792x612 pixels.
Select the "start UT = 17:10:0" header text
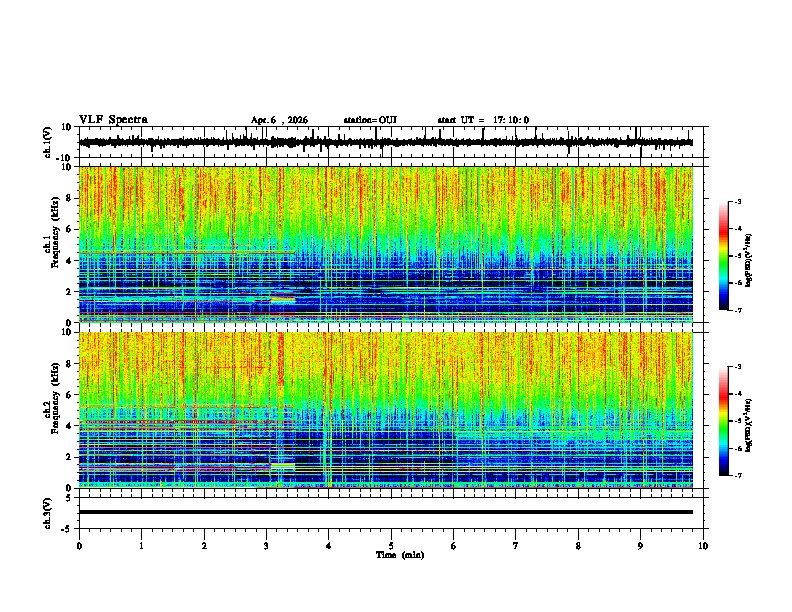point(483,120)
